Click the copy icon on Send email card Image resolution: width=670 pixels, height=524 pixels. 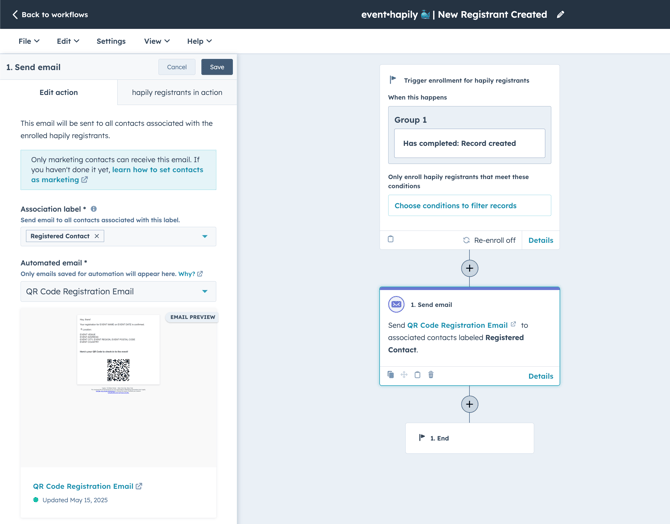coord(391,375)
